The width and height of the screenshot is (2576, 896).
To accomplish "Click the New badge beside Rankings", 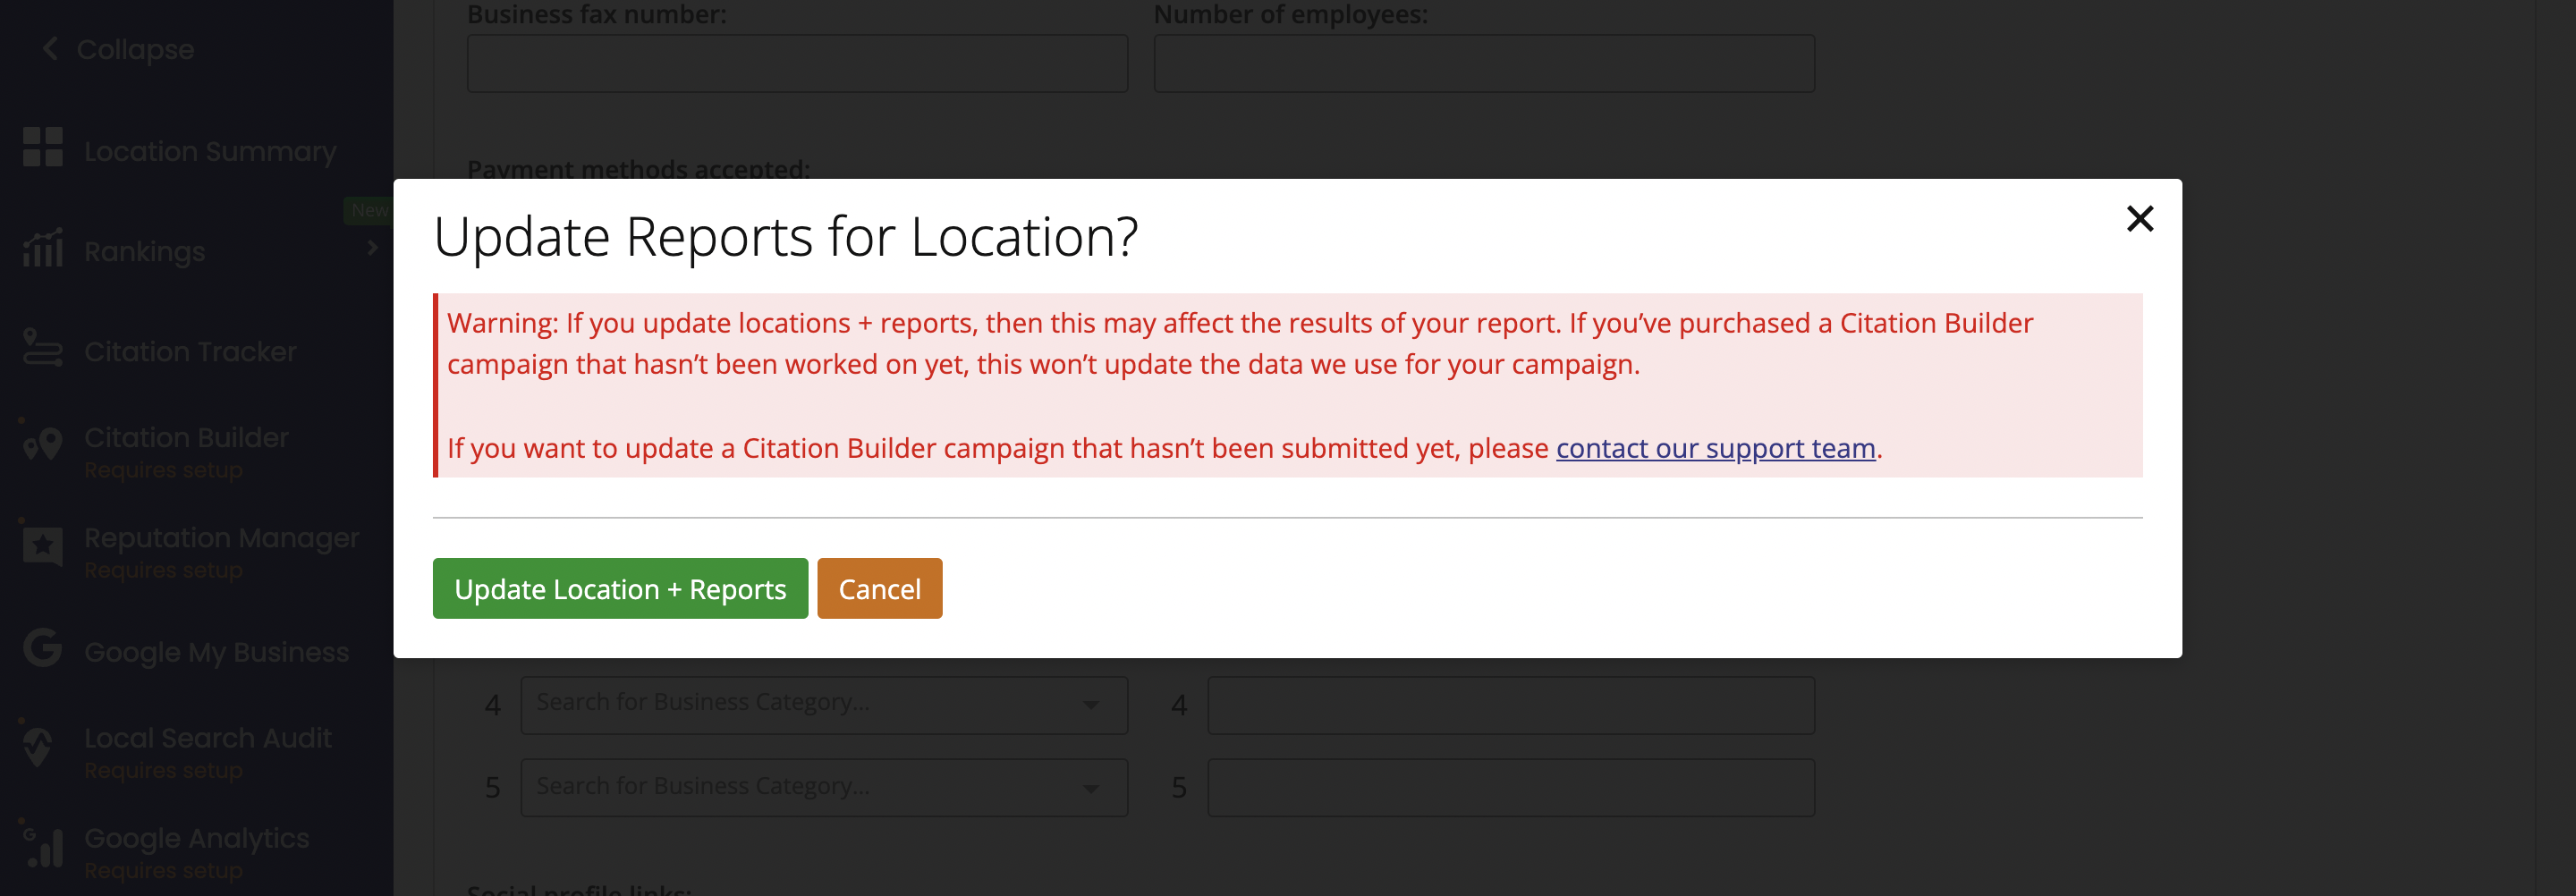I will 369,210.
